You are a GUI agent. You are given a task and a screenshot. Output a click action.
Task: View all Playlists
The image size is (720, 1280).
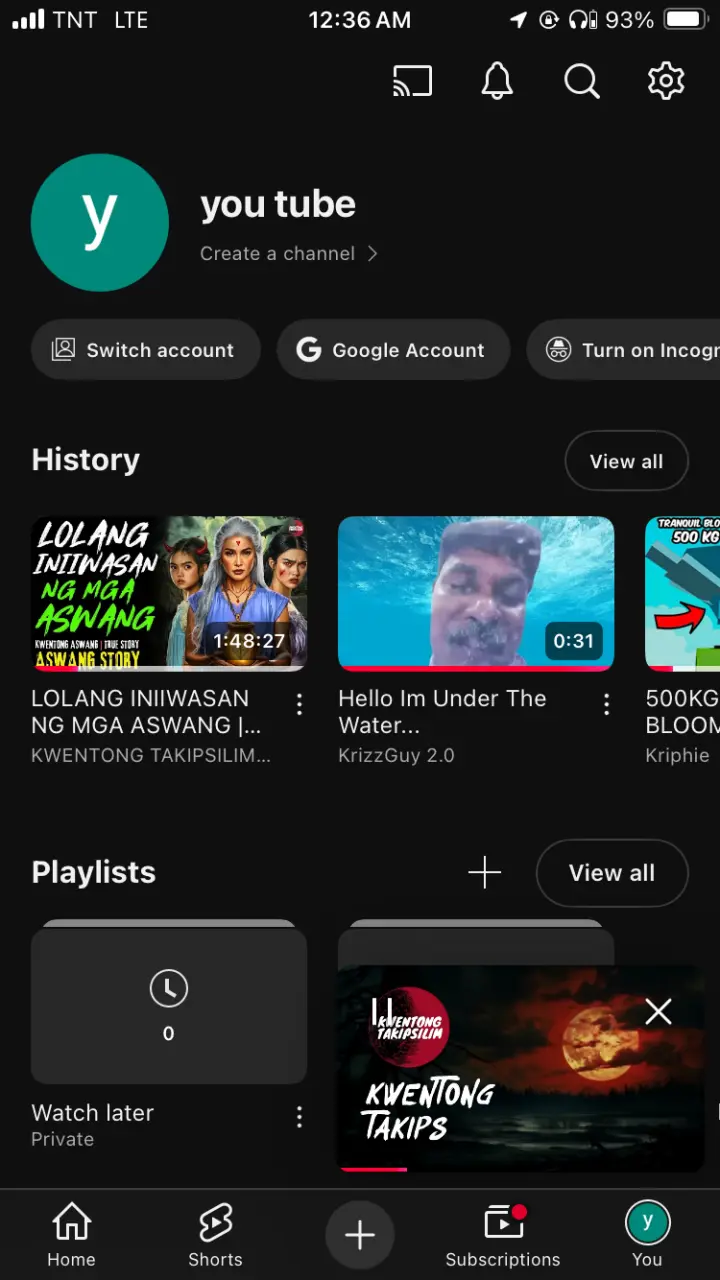612,872
